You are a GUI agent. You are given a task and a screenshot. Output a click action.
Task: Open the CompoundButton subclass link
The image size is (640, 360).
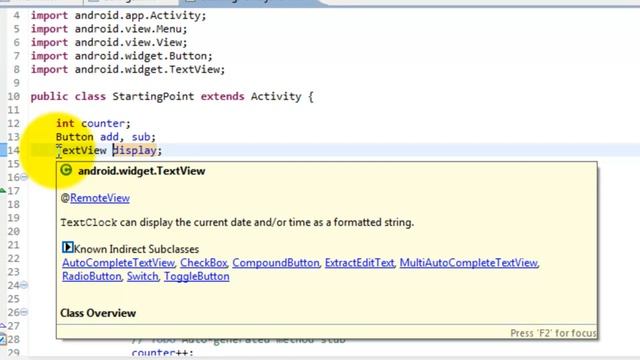276,263
